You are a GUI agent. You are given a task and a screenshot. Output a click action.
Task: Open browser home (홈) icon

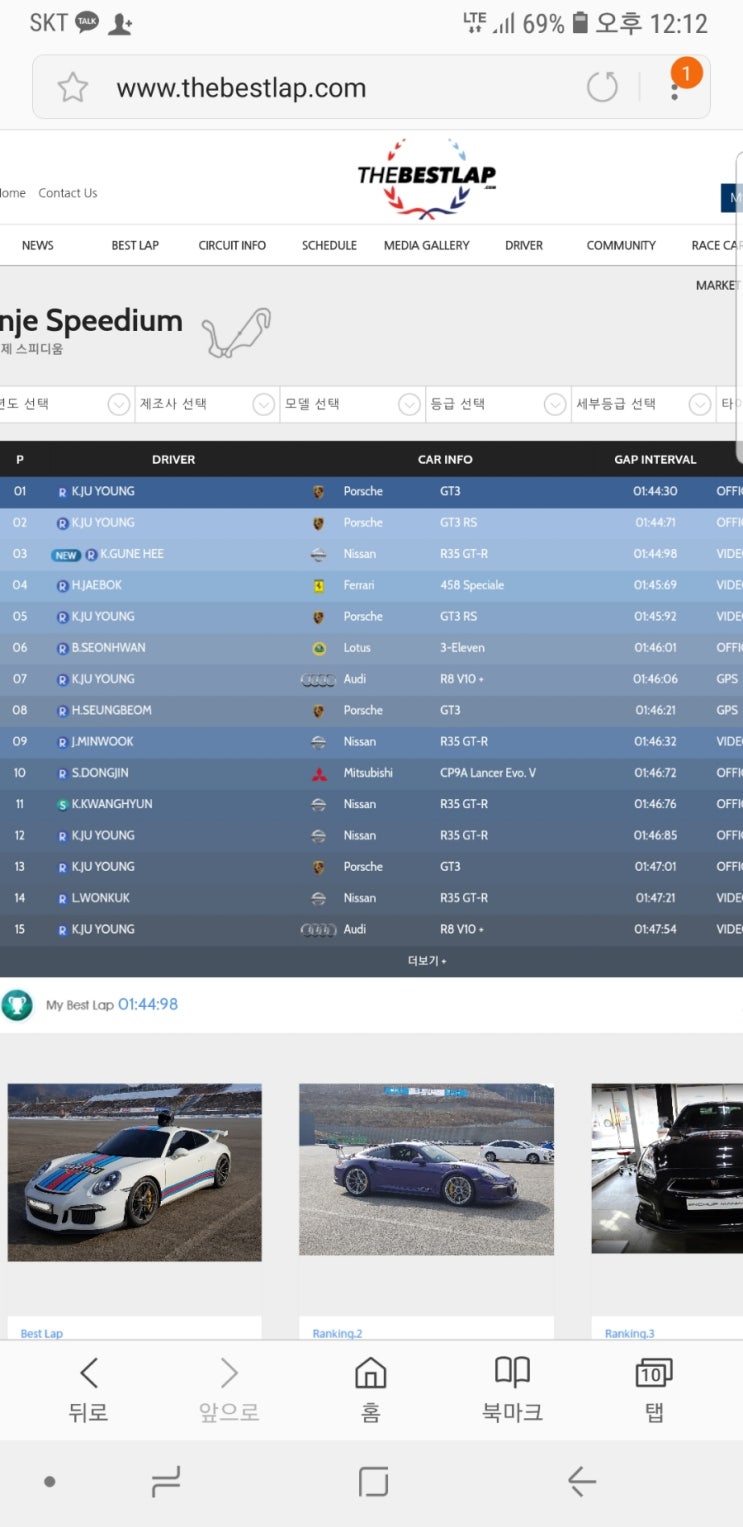[x=370, y=1389]
